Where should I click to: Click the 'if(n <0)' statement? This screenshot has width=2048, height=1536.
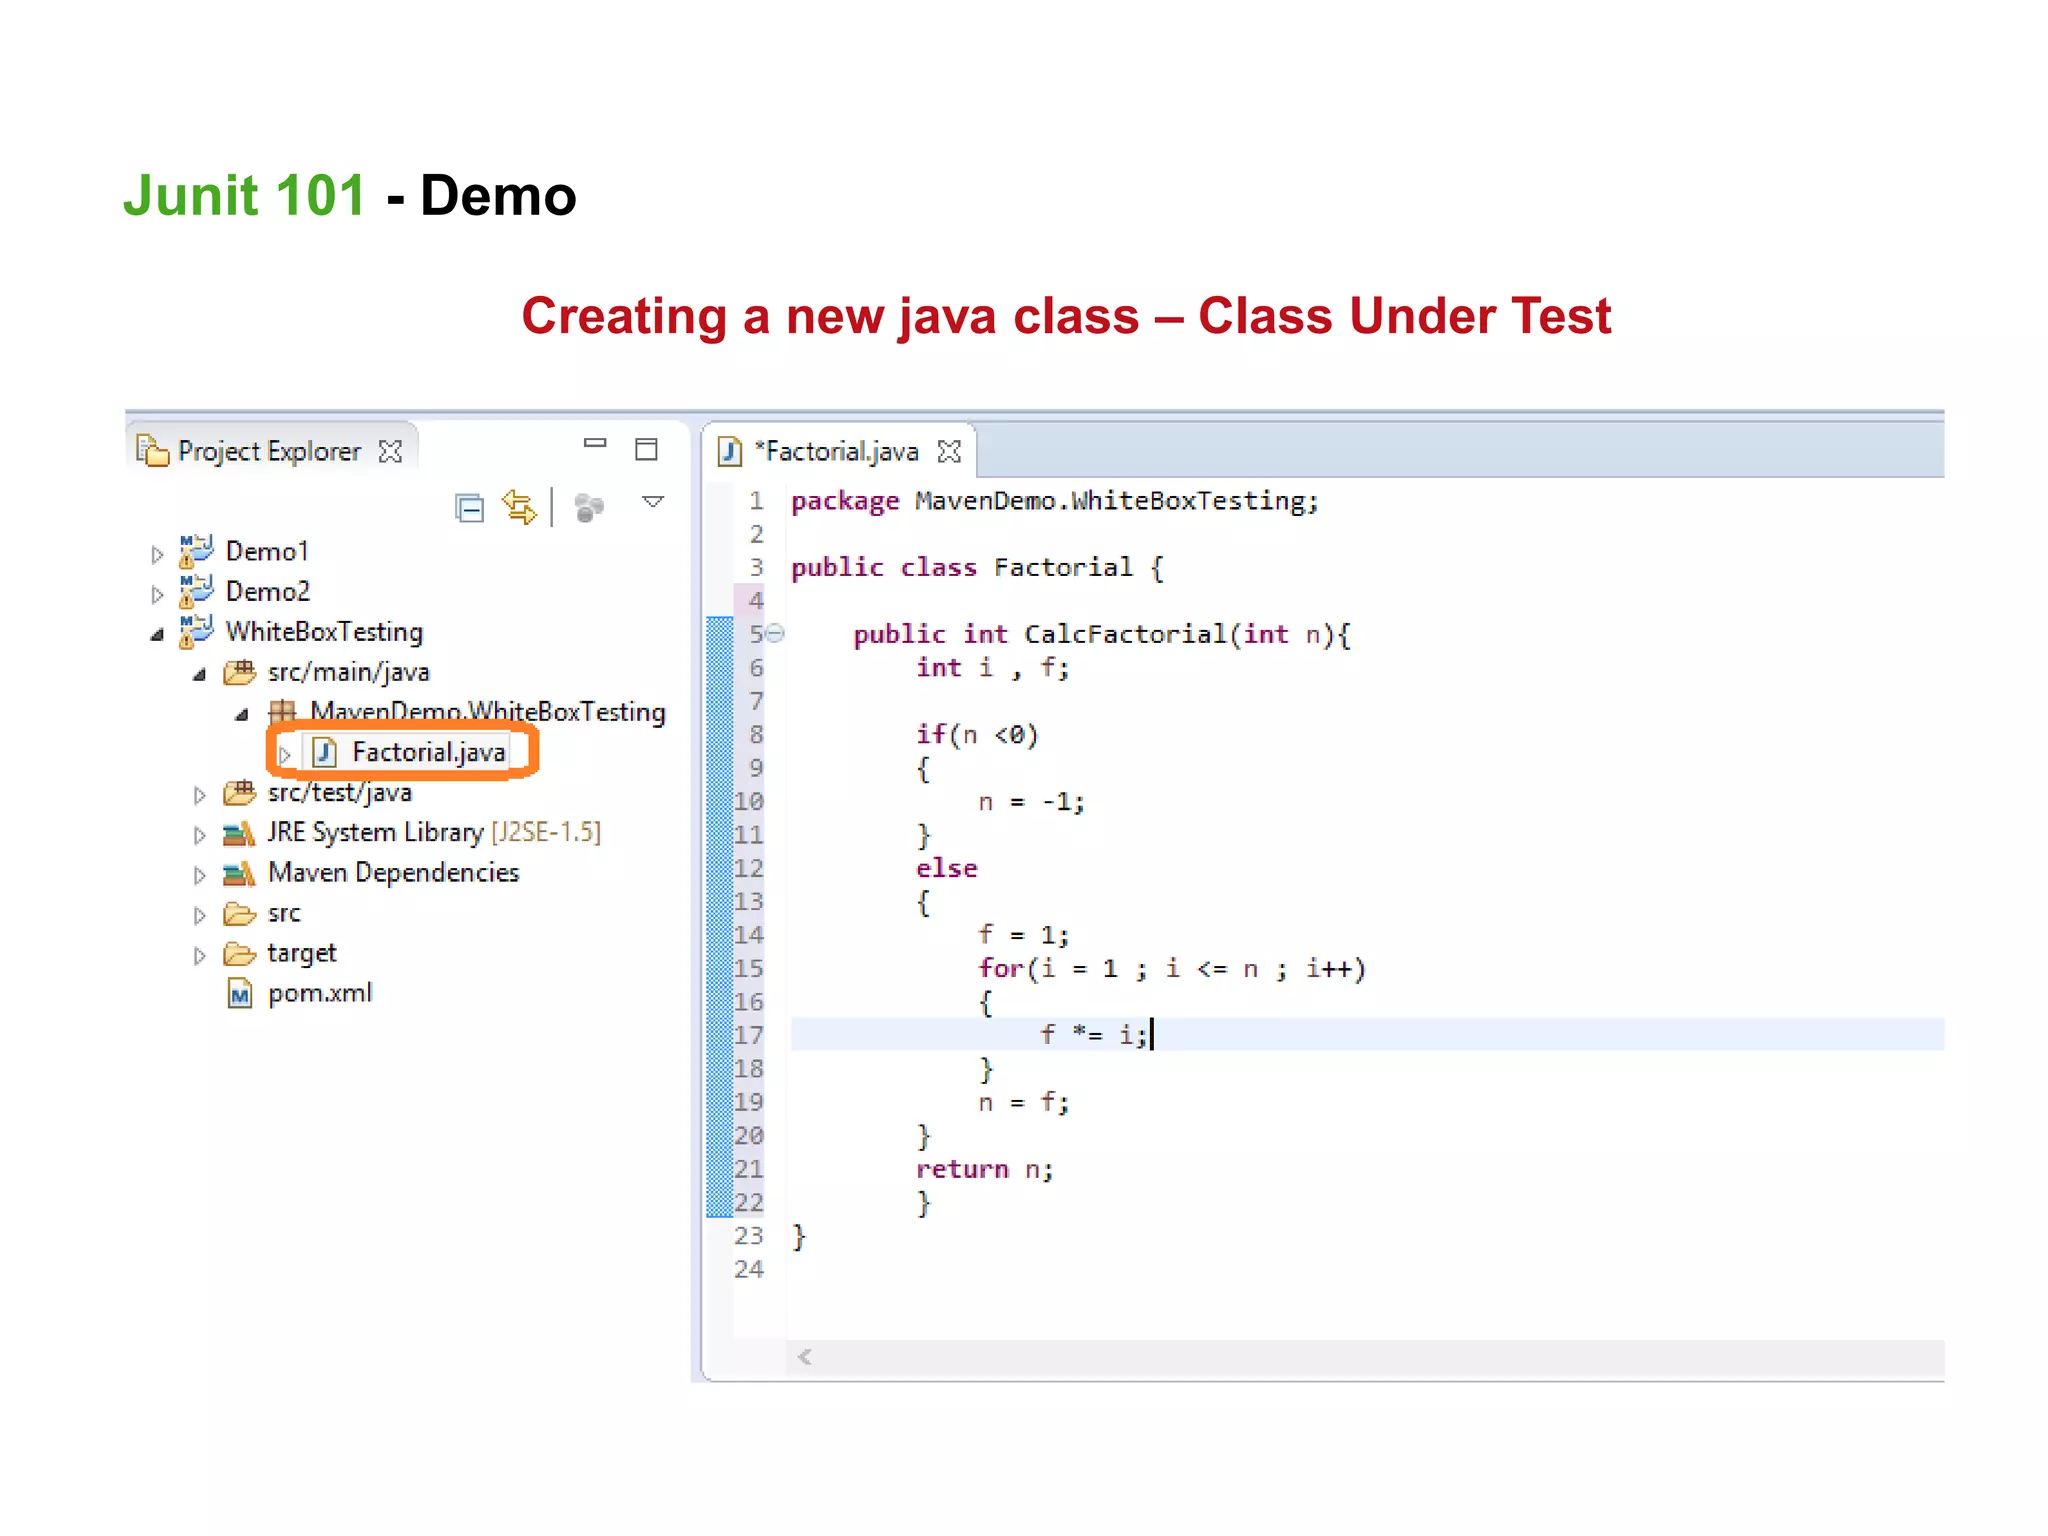(978, 735)
